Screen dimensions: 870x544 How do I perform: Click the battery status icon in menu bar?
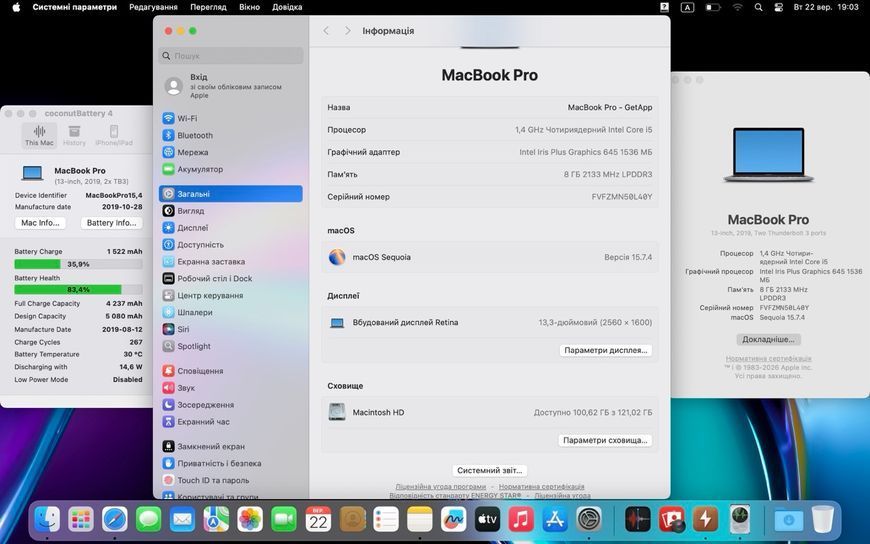tap(712, 7)
